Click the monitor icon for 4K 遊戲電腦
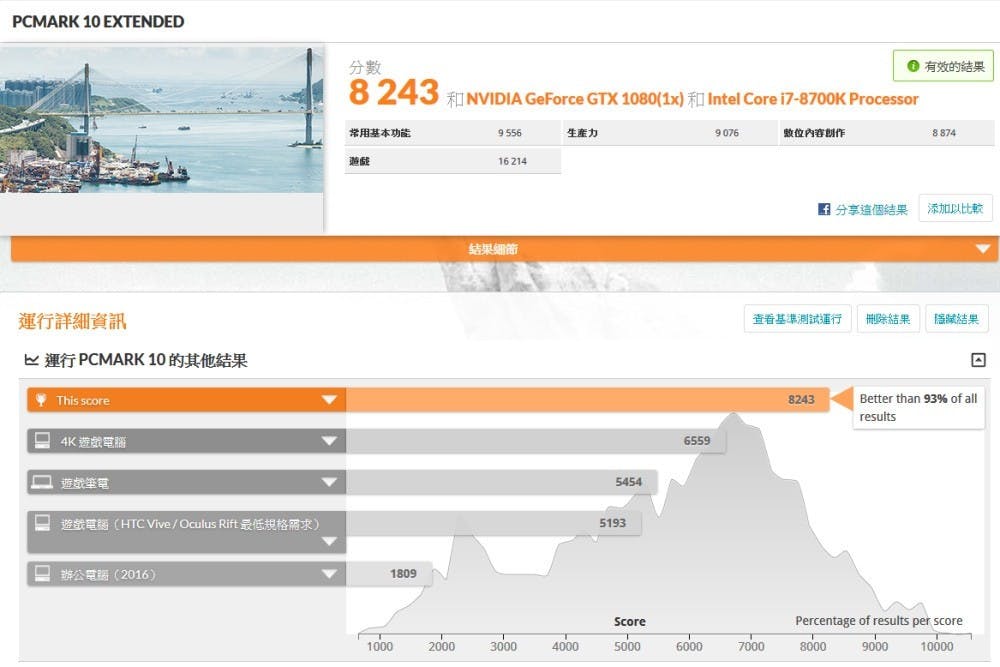Image resolution: width=1000 pixels, height=667 pixels. point(42,441)
